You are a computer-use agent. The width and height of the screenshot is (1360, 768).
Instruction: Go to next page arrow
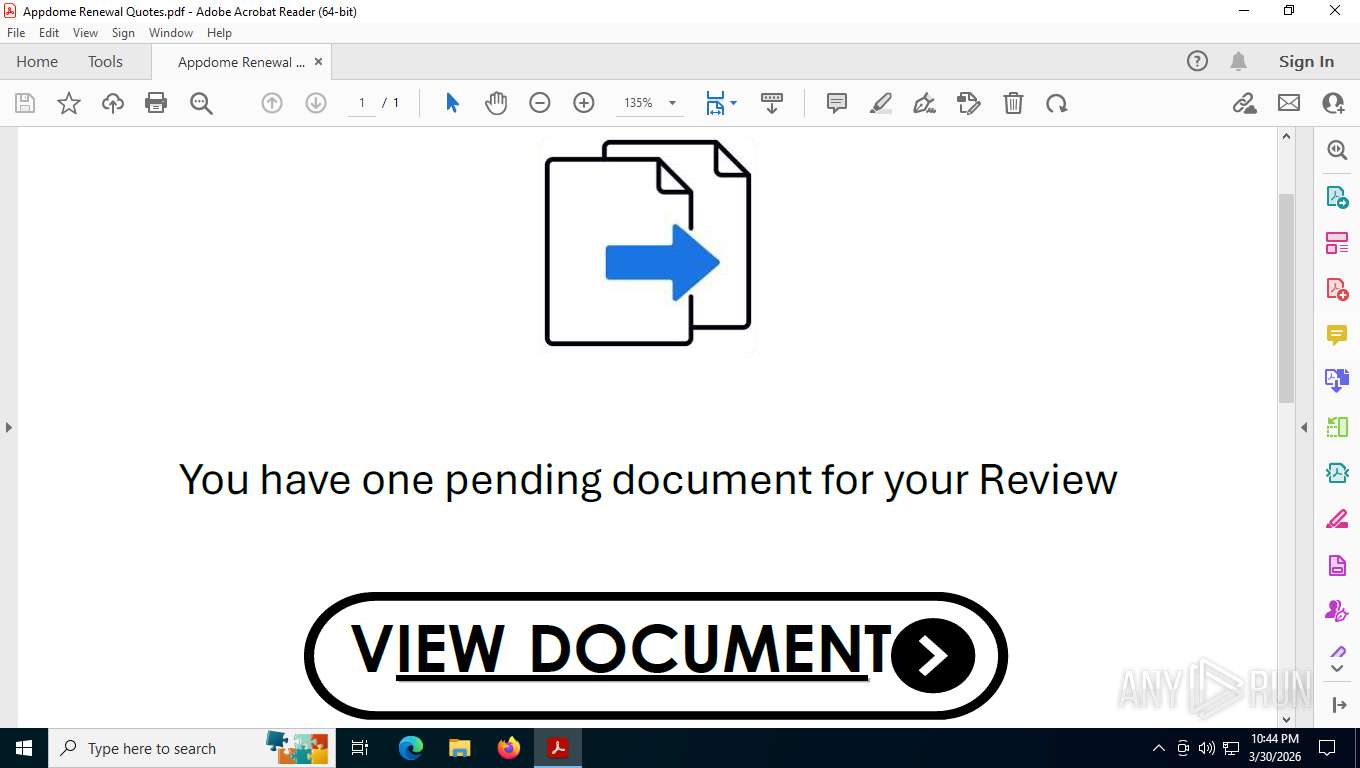click(x=316, y=103)
